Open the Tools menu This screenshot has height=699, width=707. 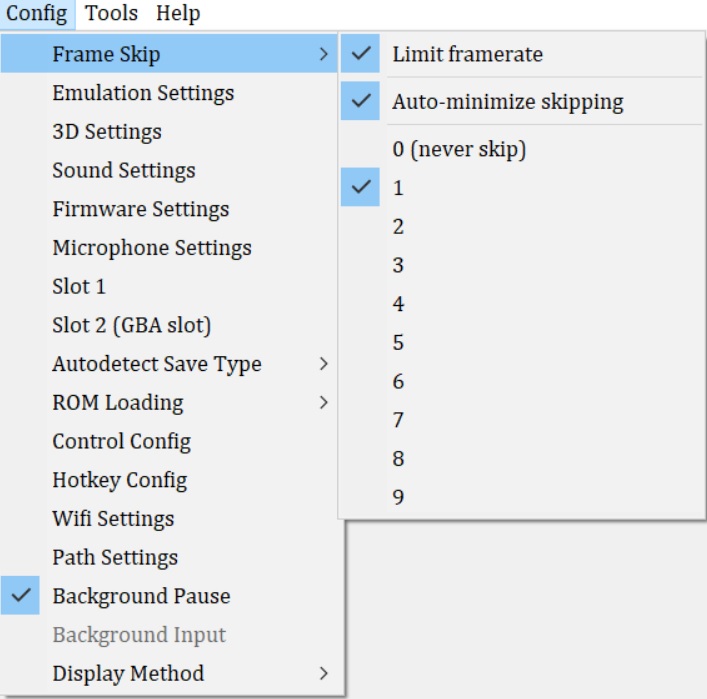pyautogui.click(x=112, y=14)
